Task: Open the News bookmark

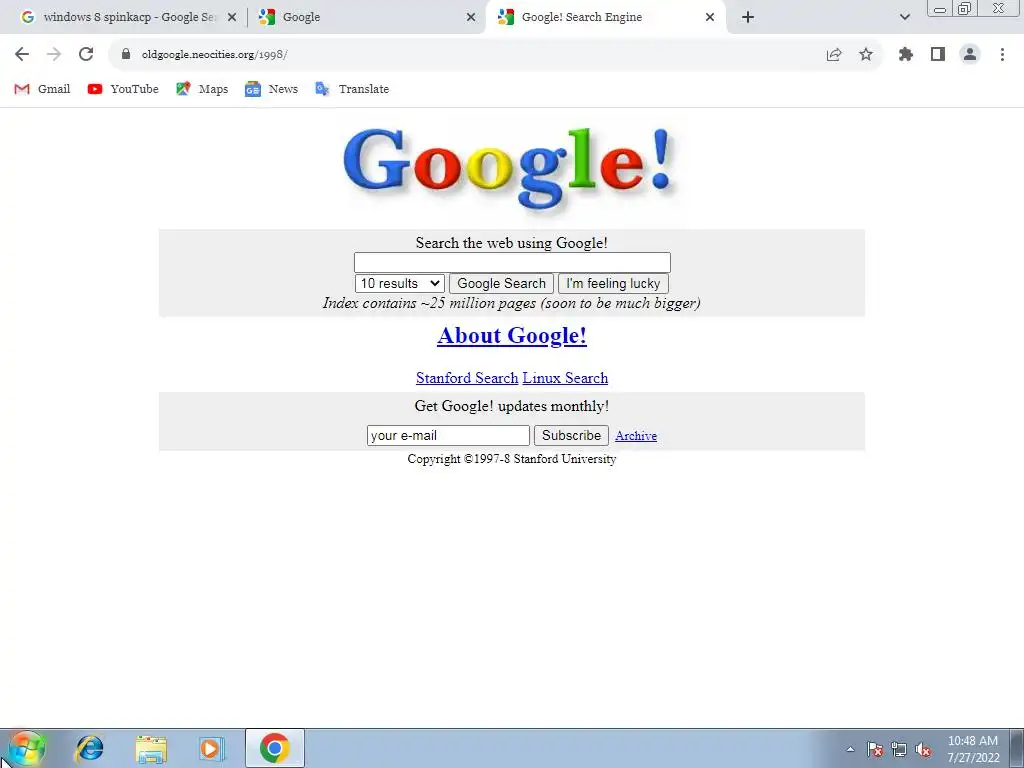Action: 271,89
